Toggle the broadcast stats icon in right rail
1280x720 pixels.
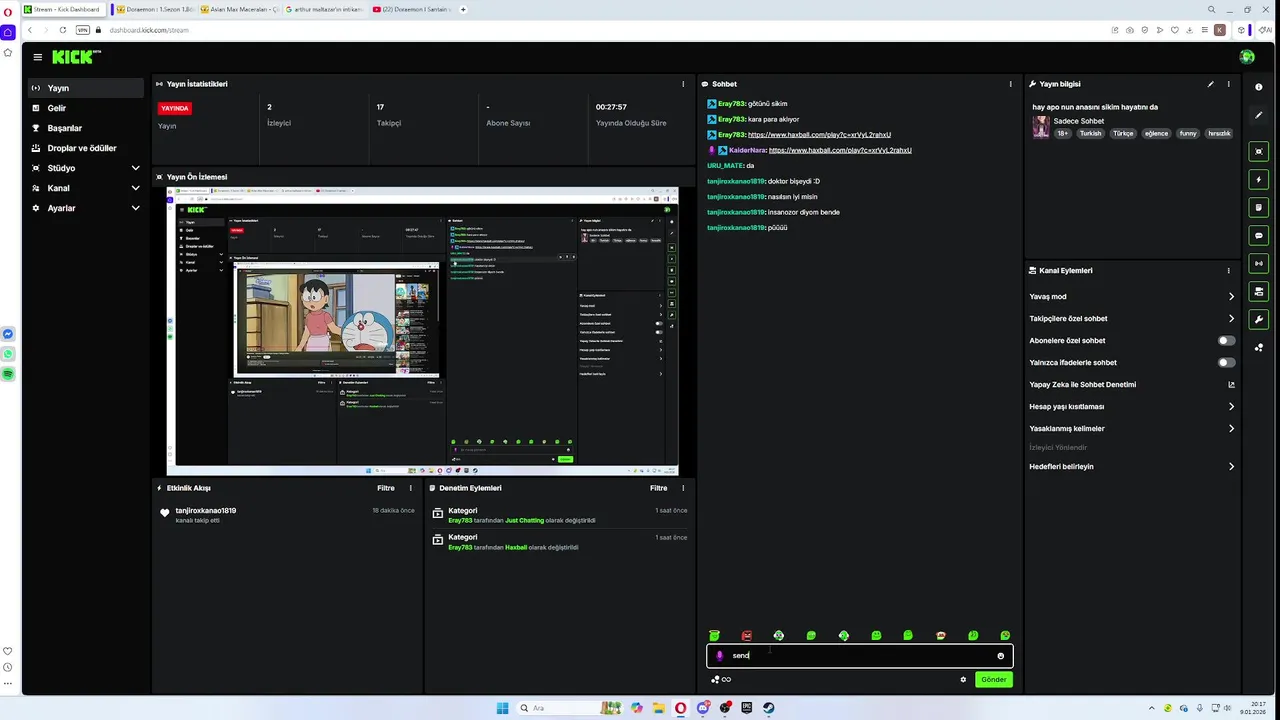point(1258,264)
